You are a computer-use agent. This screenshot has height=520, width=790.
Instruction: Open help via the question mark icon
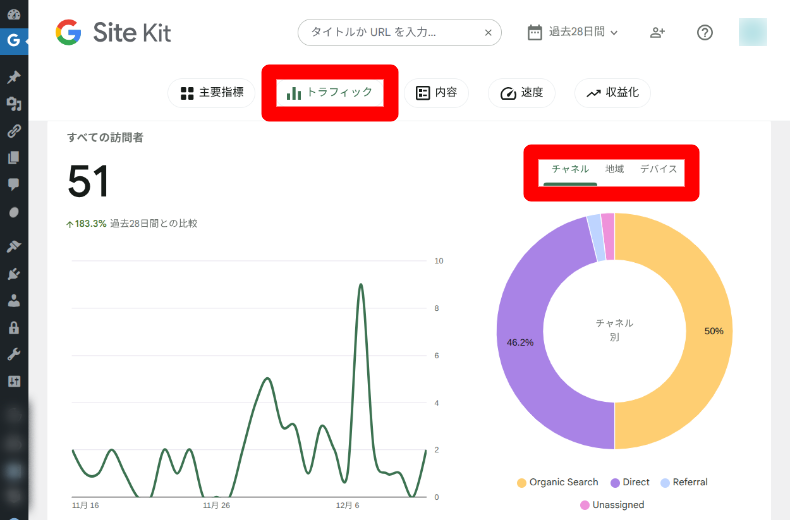point(704,33)
